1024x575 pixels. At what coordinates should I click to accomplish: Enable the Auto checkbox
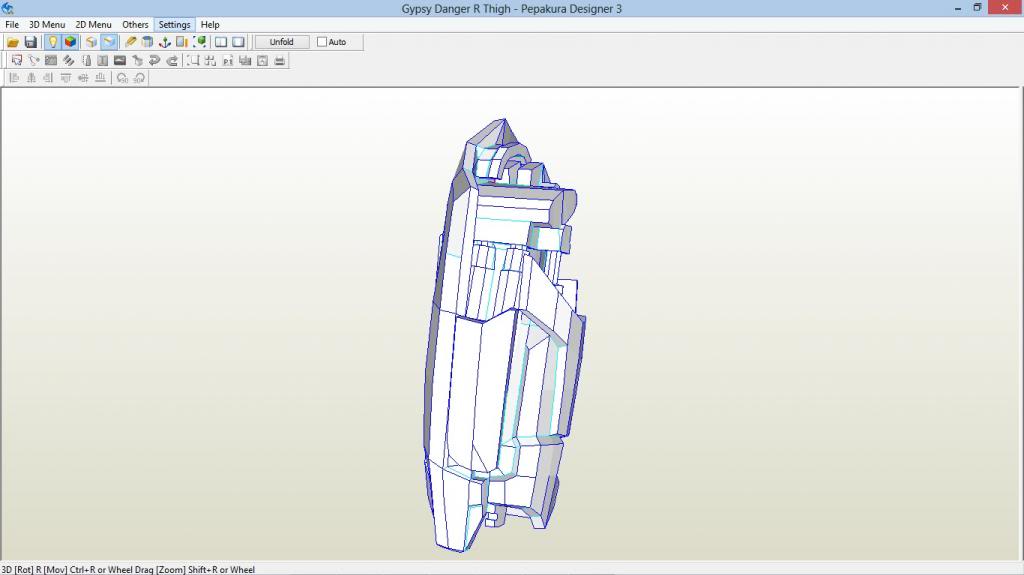click(x=322, y=42)
